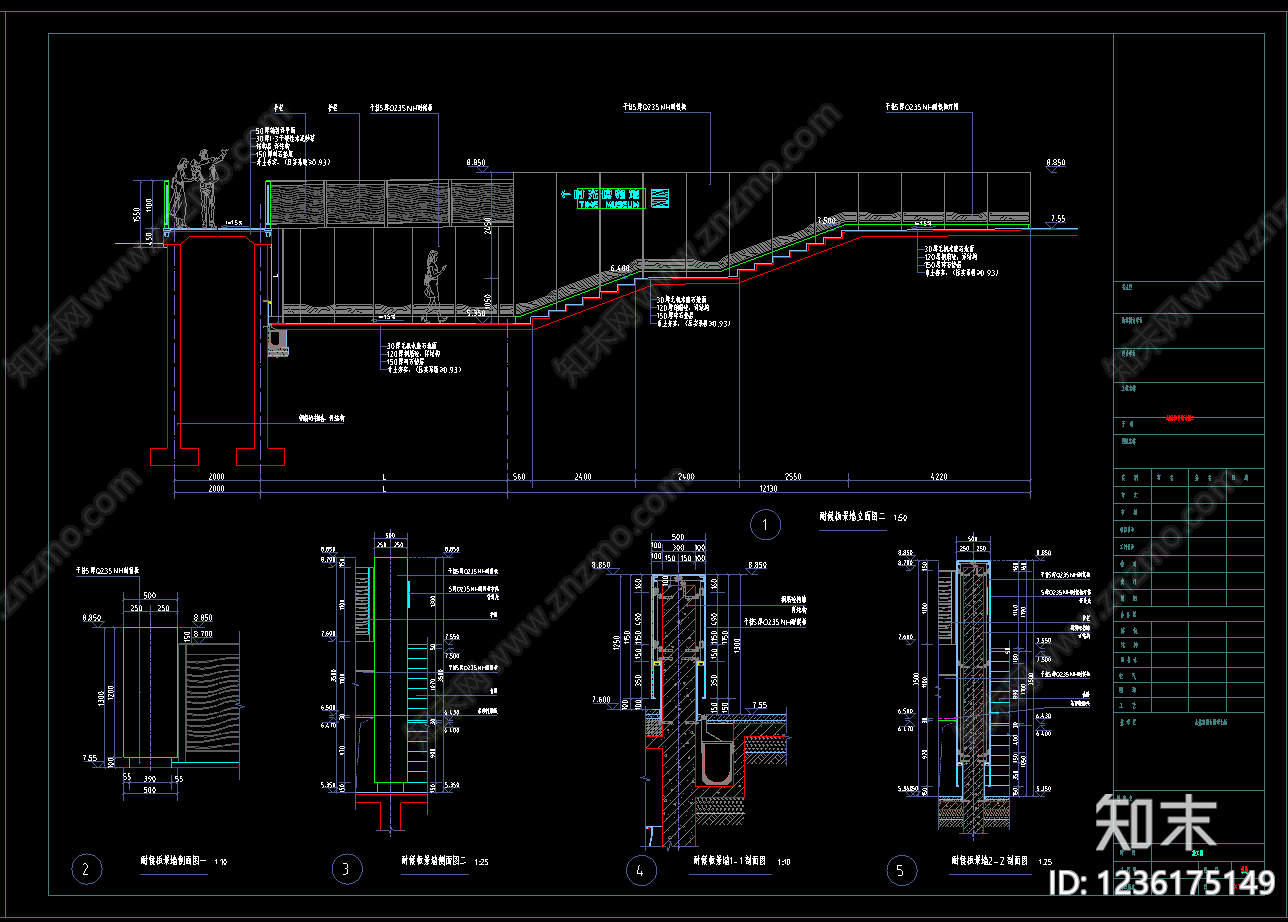This screenshot has width=1288, height=922.
Task: Click the circled number 5 section marker
Action: [901, 871]
